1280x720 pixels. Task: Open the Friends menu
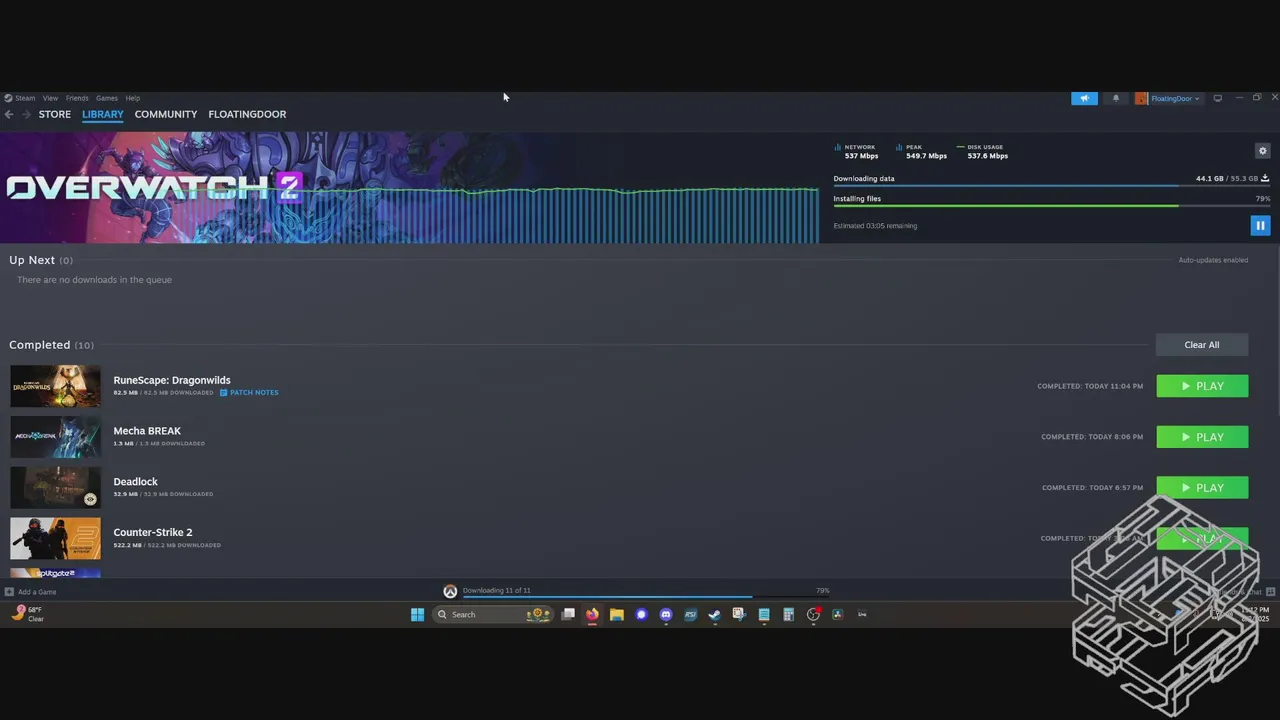tap(77, 98)
